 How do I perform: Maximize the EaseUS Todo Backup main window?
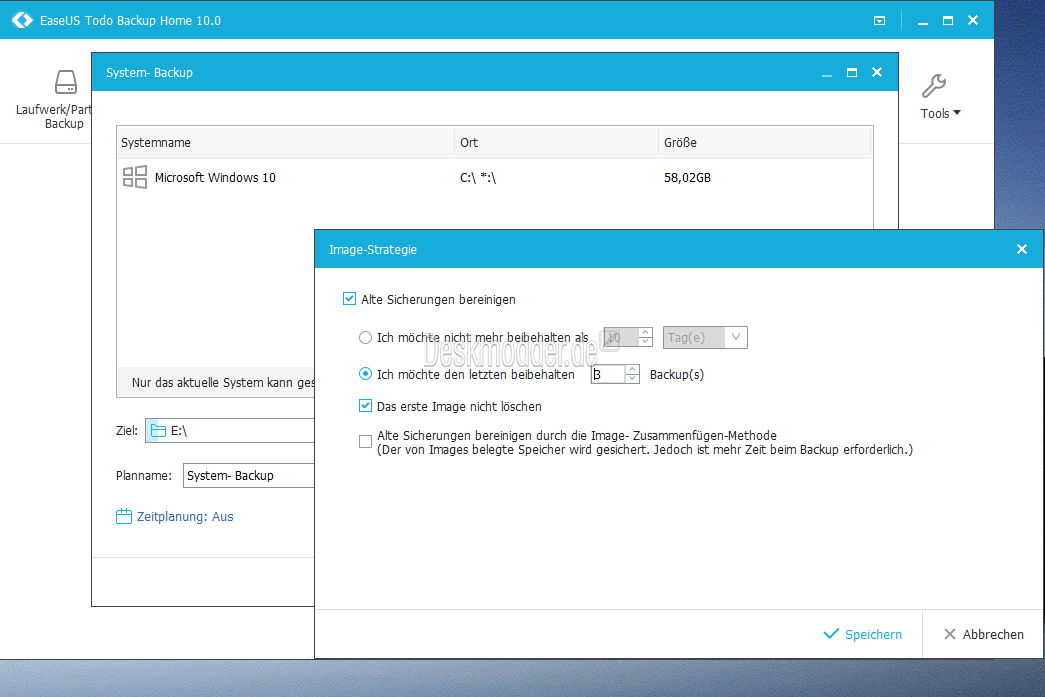[x=948, y=21]
